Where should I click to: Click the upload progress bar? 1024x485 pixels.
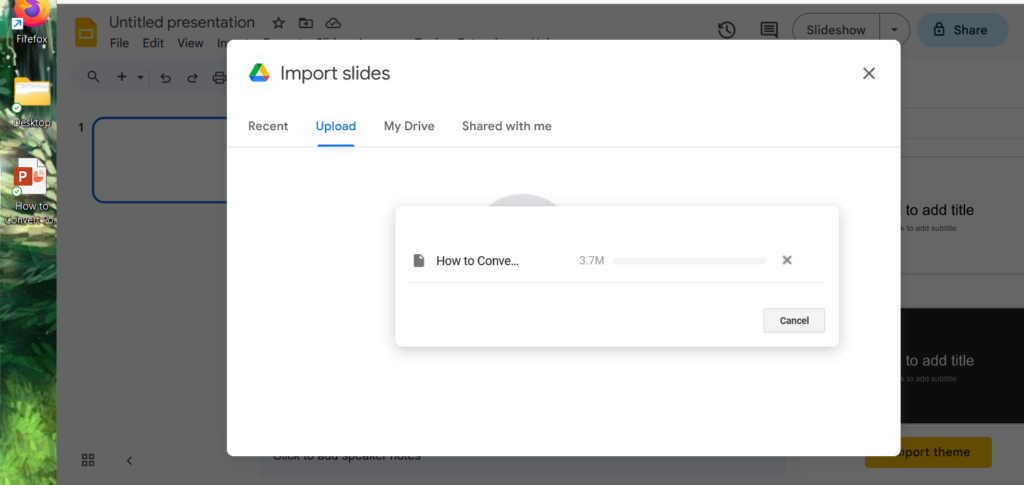[689, 260]
